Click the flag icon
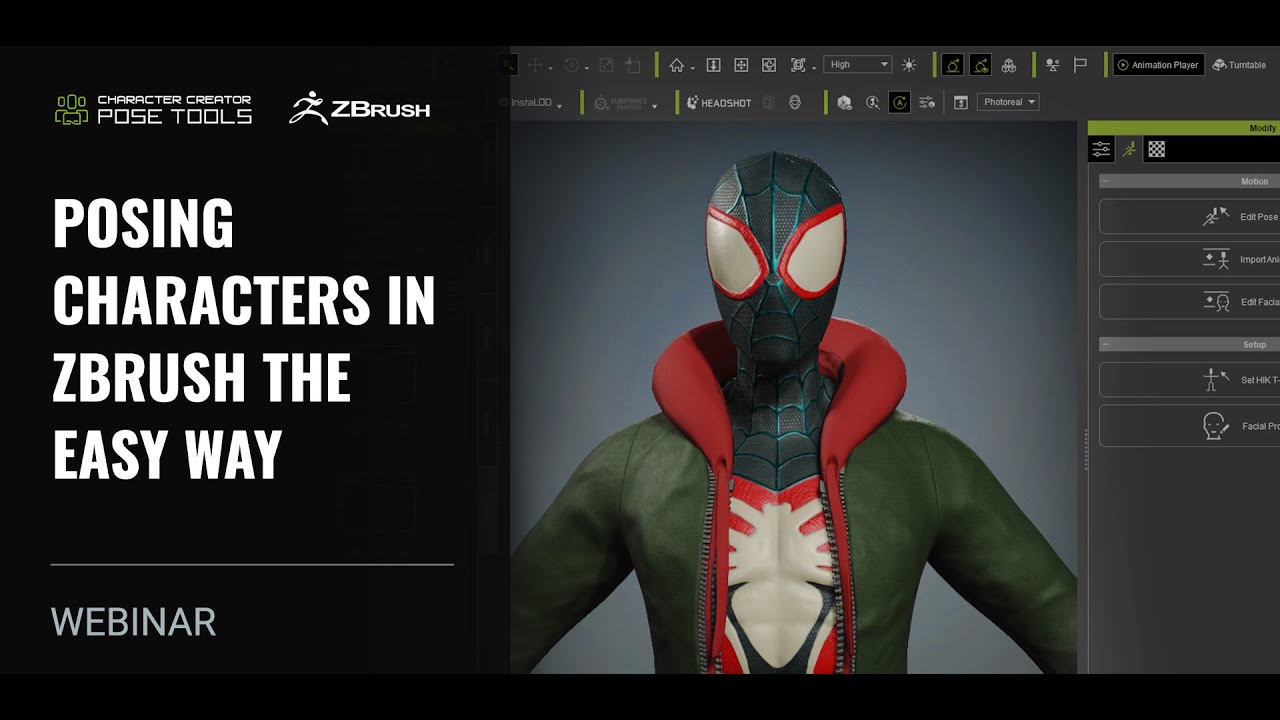1280x720 pixels. pos(1080,65)
